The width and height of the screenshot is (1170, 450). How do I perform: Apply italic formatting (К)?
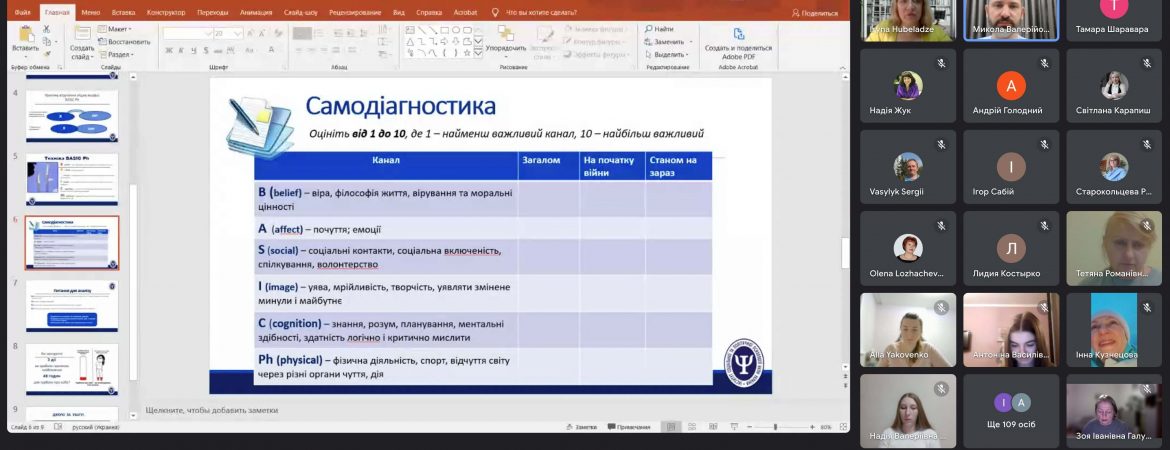pos(181,50)
